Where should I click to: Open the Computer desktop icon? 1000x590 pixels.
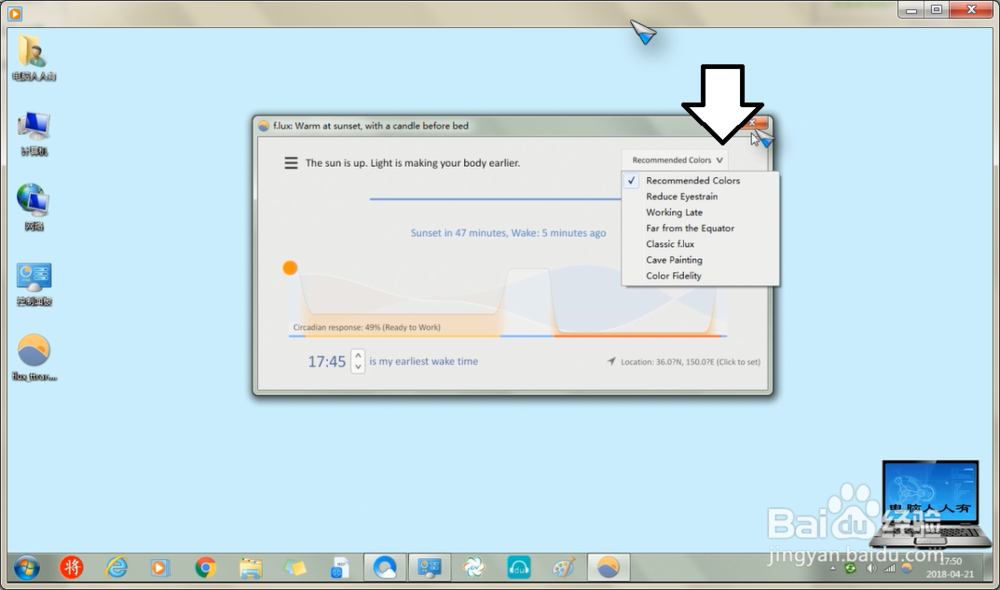pyautogui.click(x=34, y=133)
